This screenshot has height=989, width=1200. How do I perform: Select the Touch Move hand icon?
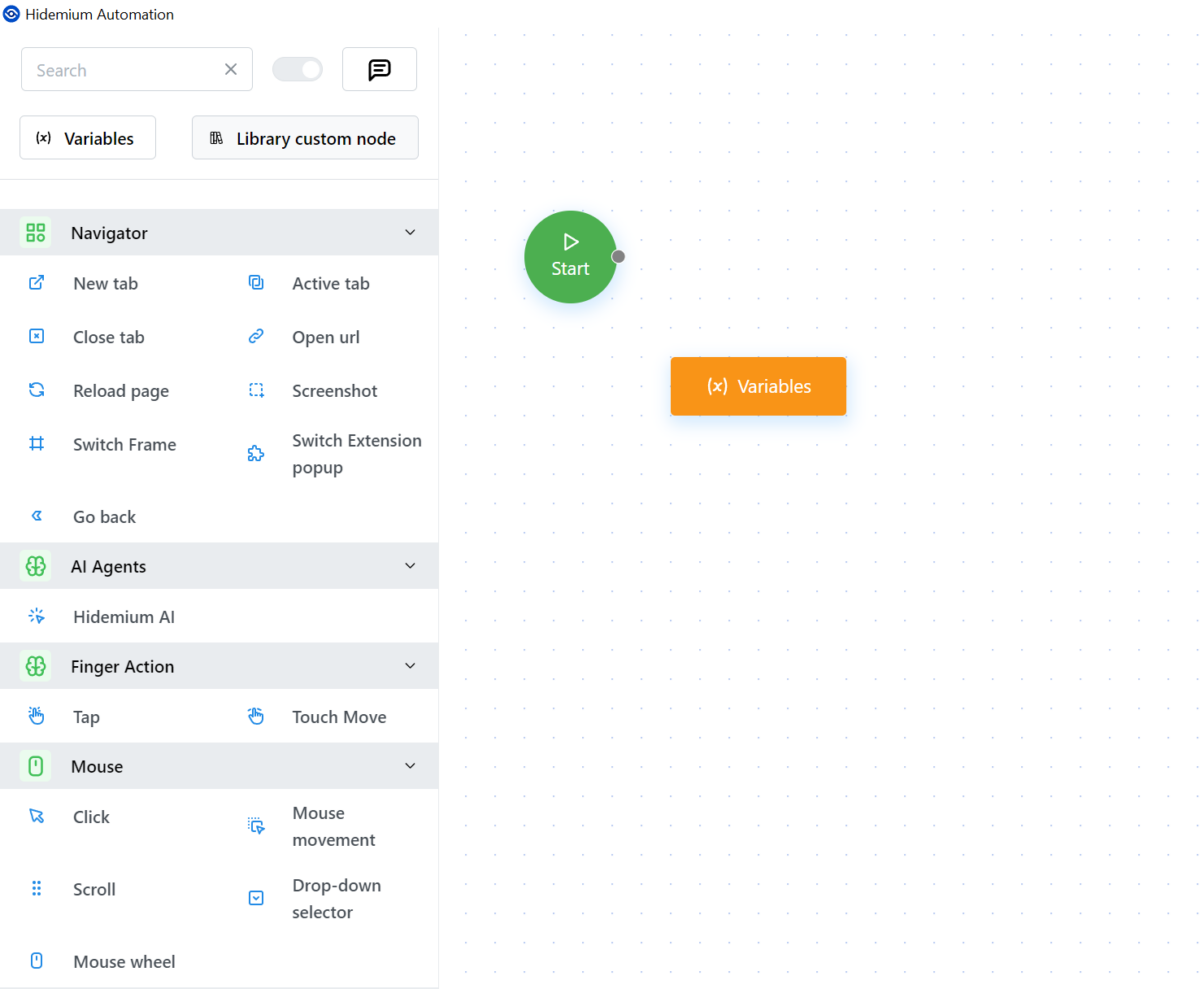coord(256,716)
